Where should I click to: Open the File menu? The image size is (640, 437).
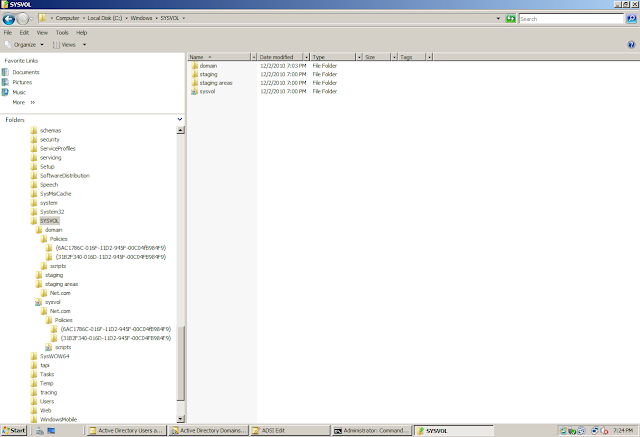(8, 33)
